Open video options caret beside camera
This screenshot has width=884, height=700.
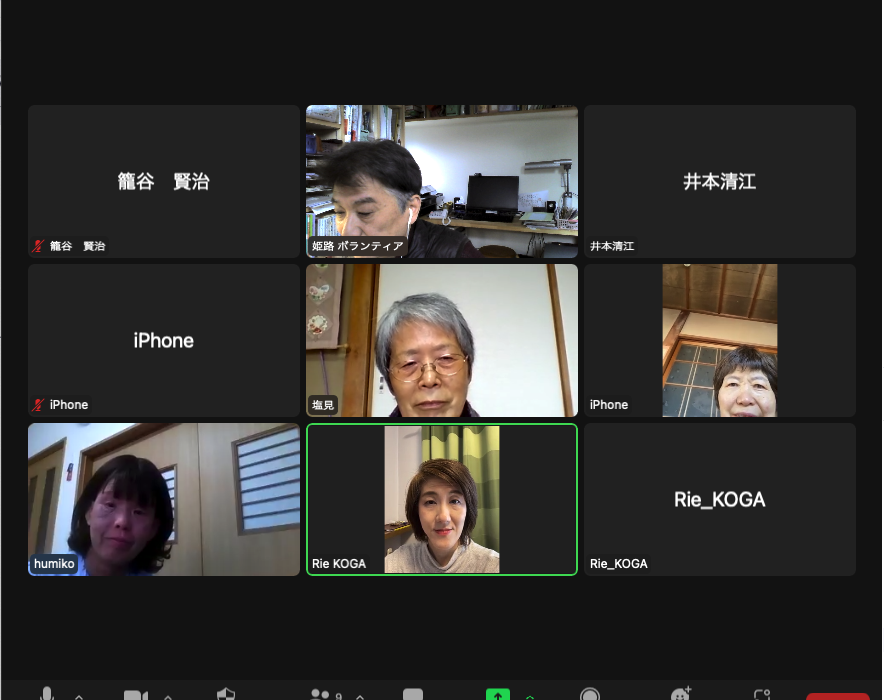pos(167,697)
